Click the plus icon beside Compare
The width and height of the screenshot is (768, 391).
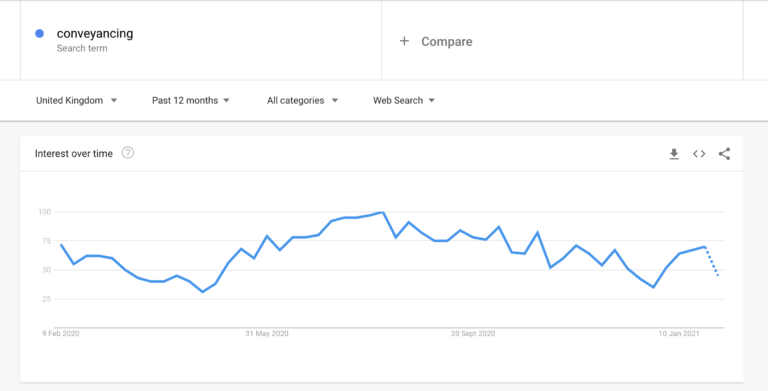[x=404, y=41]
